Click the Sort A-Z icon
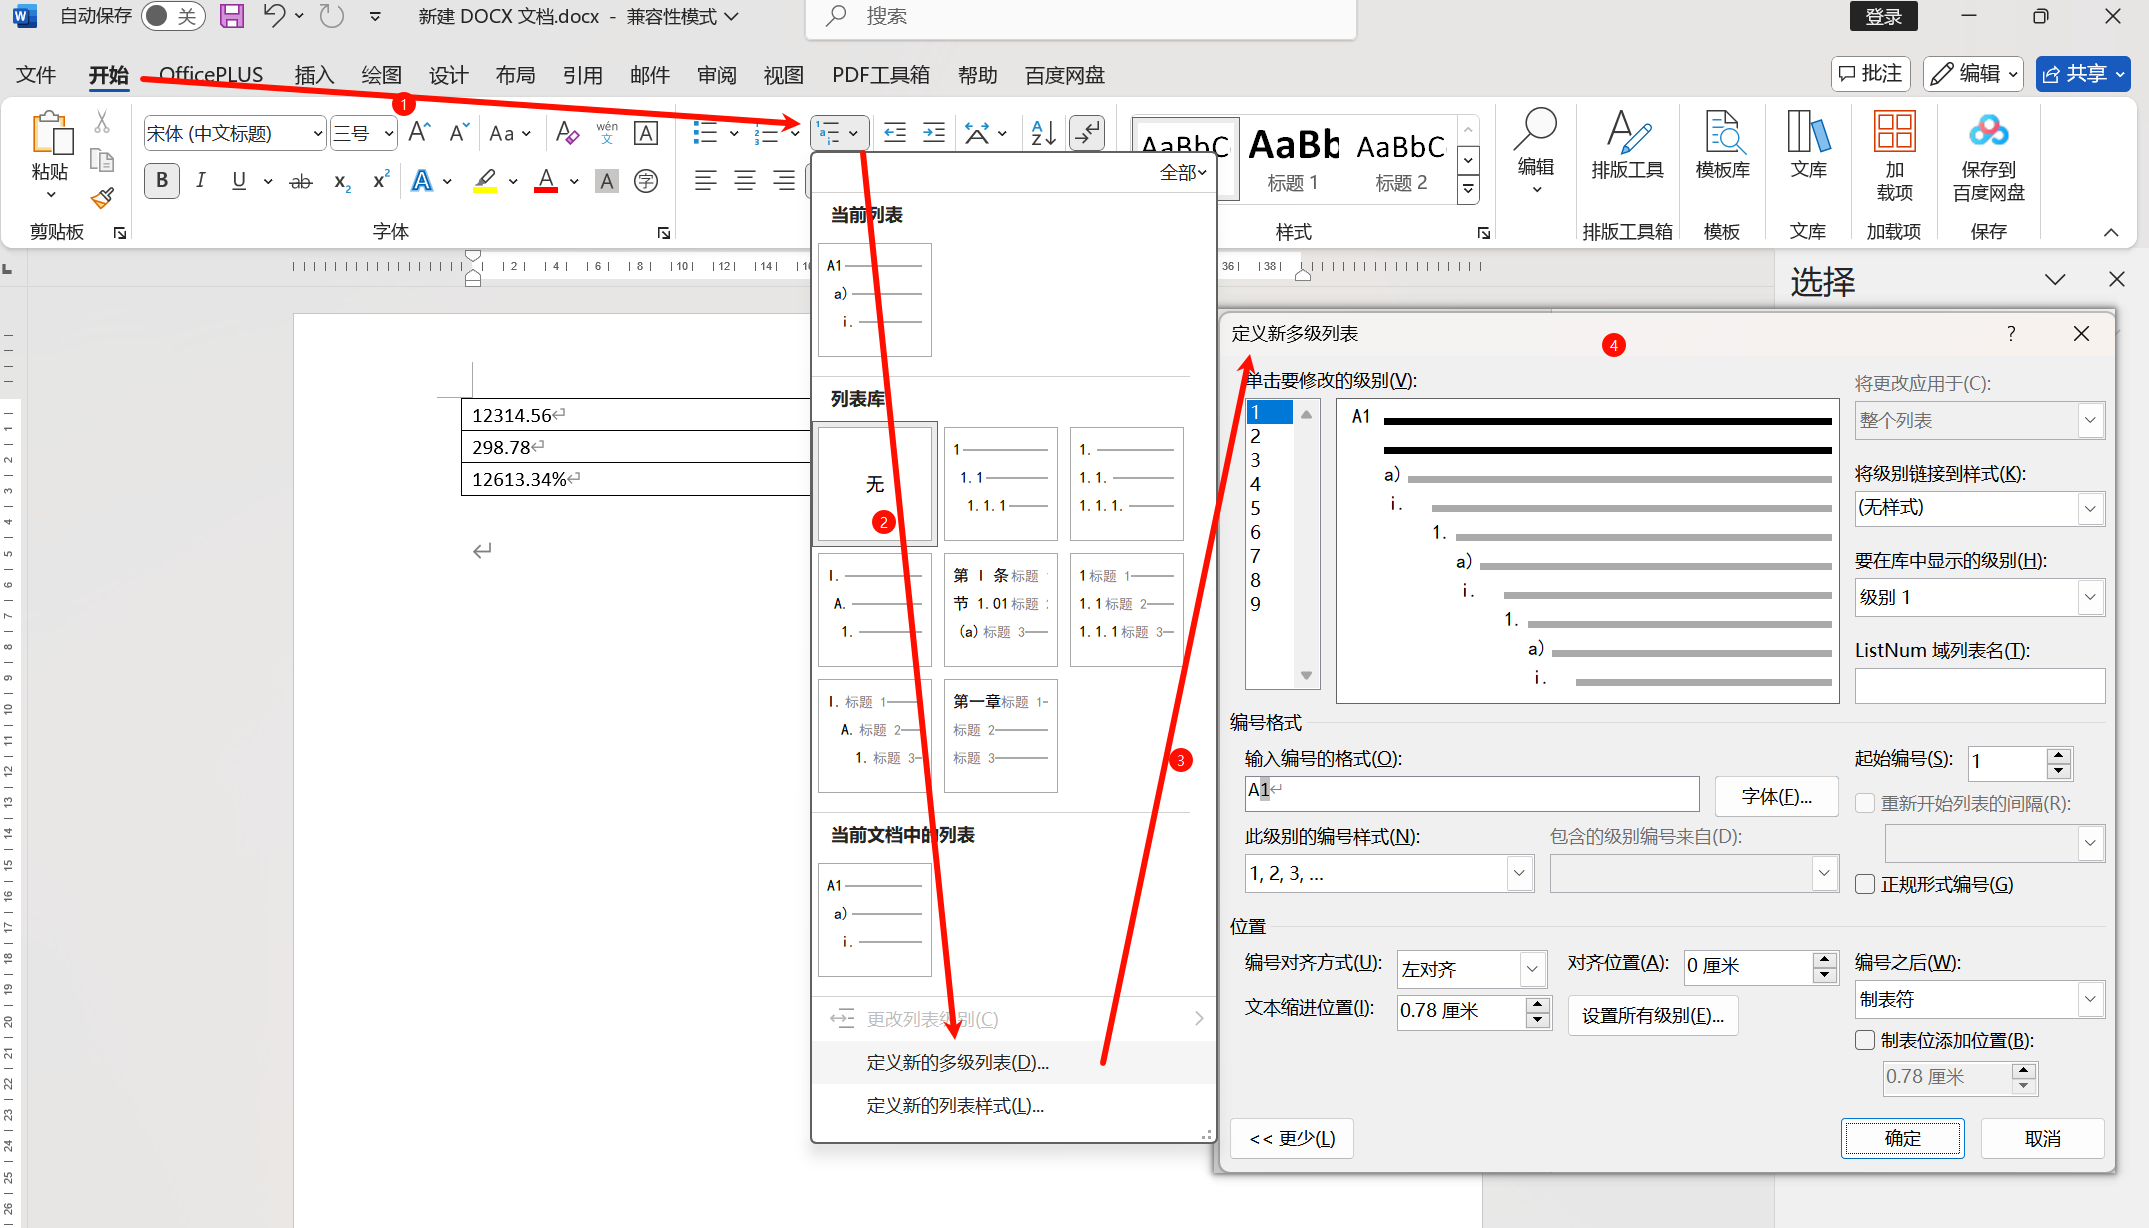2149x1228 pixels. pos(1043,133)
